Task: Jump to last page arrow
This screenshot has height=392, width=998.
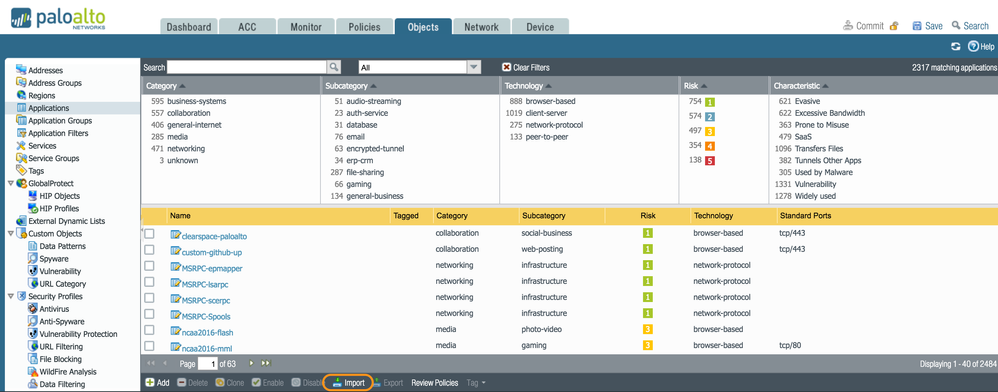Action: pos(266,363)
